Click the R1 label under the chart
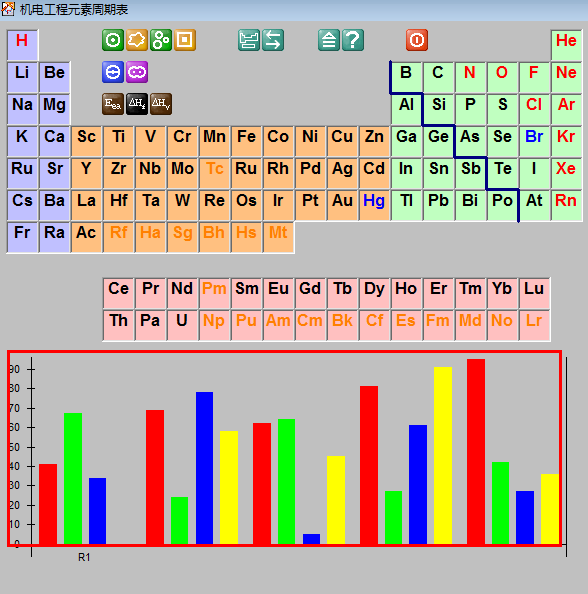The image size is (588, 594). click(84, 557)
